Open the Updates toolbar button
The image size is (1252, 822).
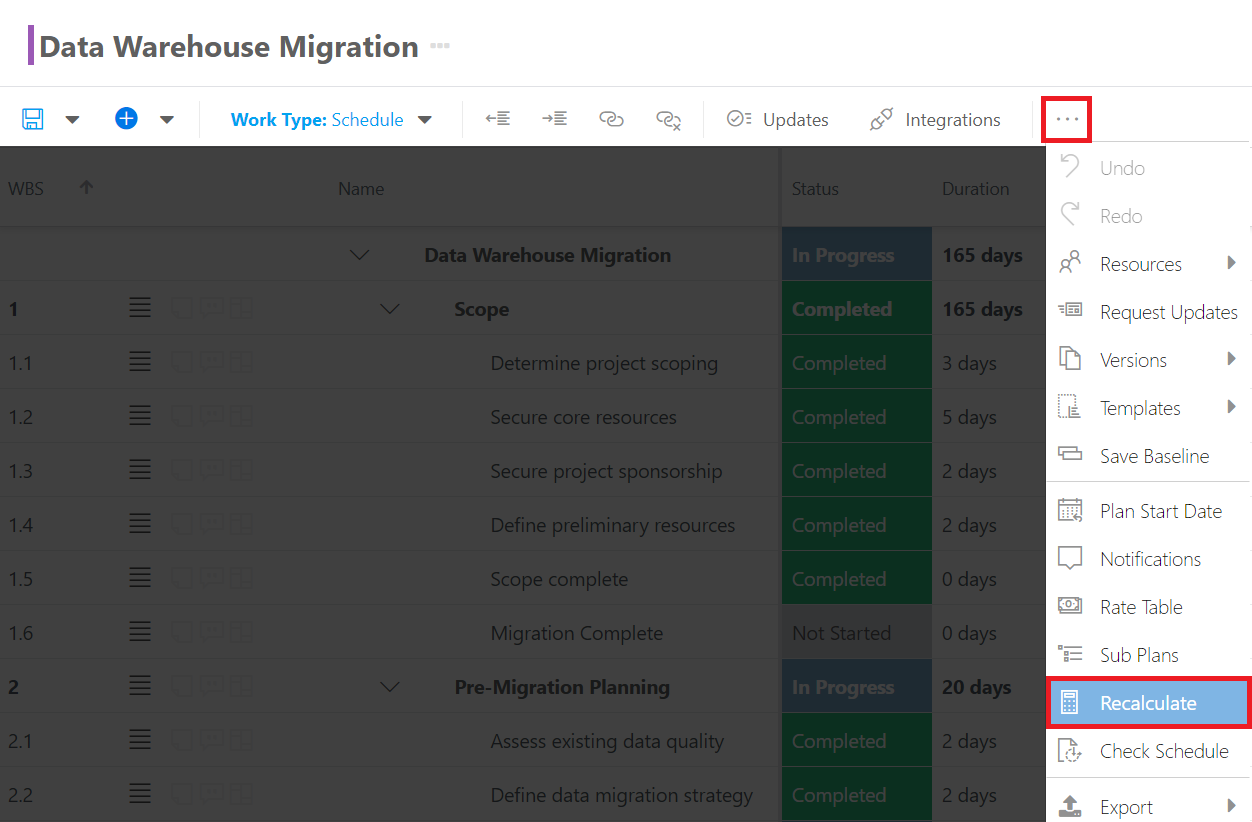[x=777, y=120]
